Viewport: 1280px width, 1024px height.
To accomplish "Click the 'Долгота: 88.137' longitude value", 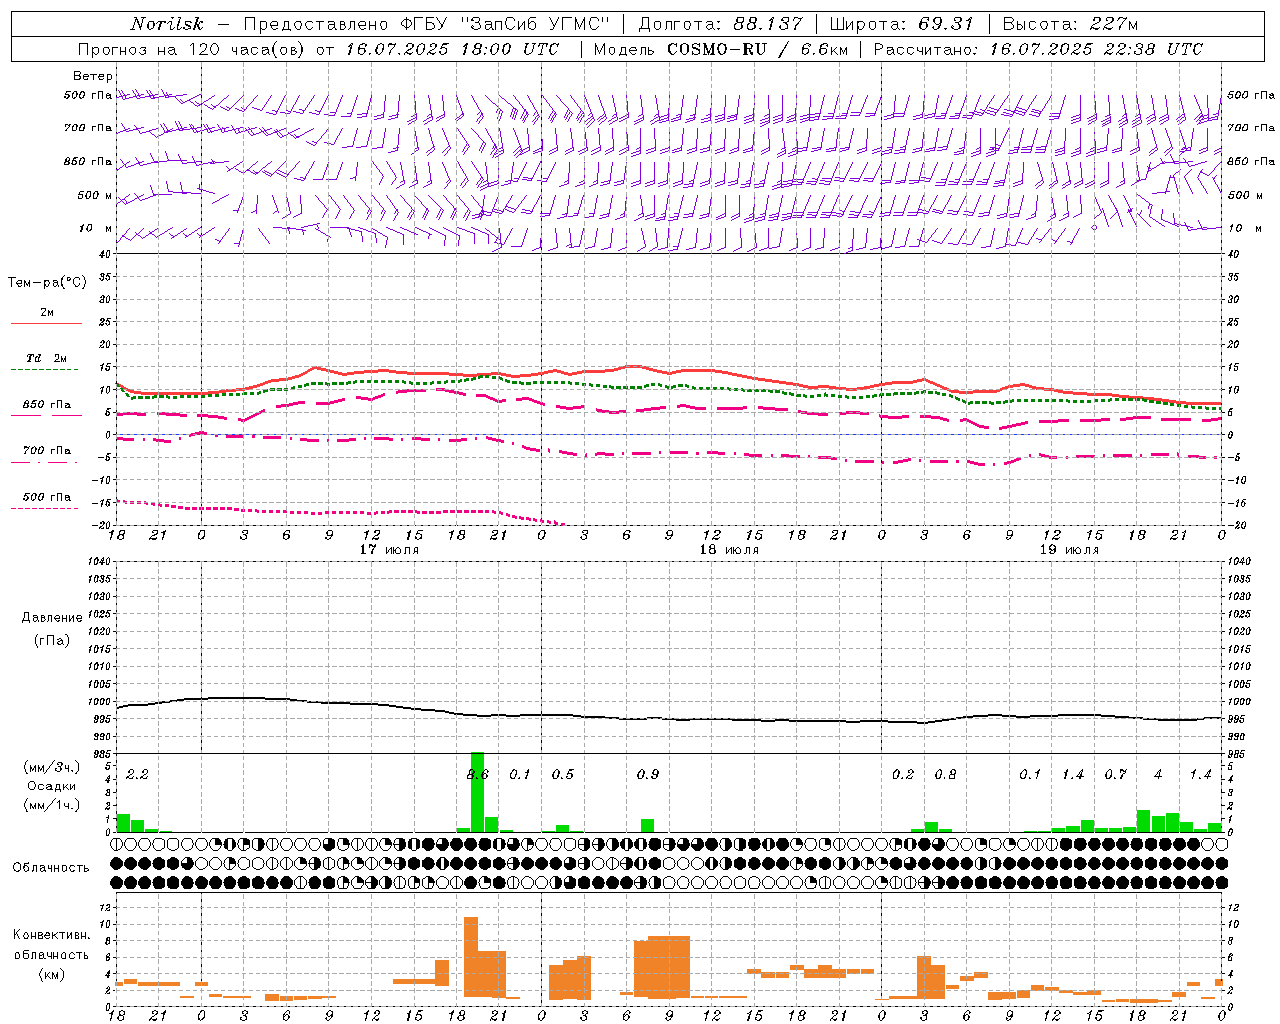I will 720,24.
